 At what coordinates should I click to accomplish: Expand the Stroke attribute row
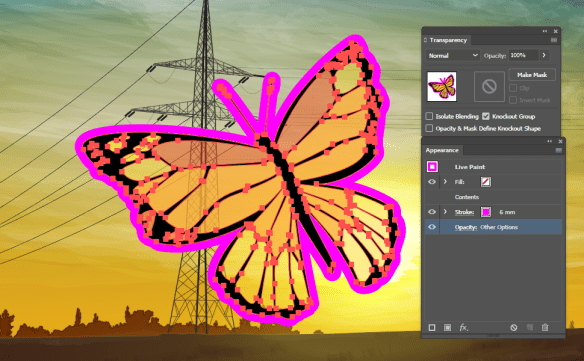(x=445, y=212)
